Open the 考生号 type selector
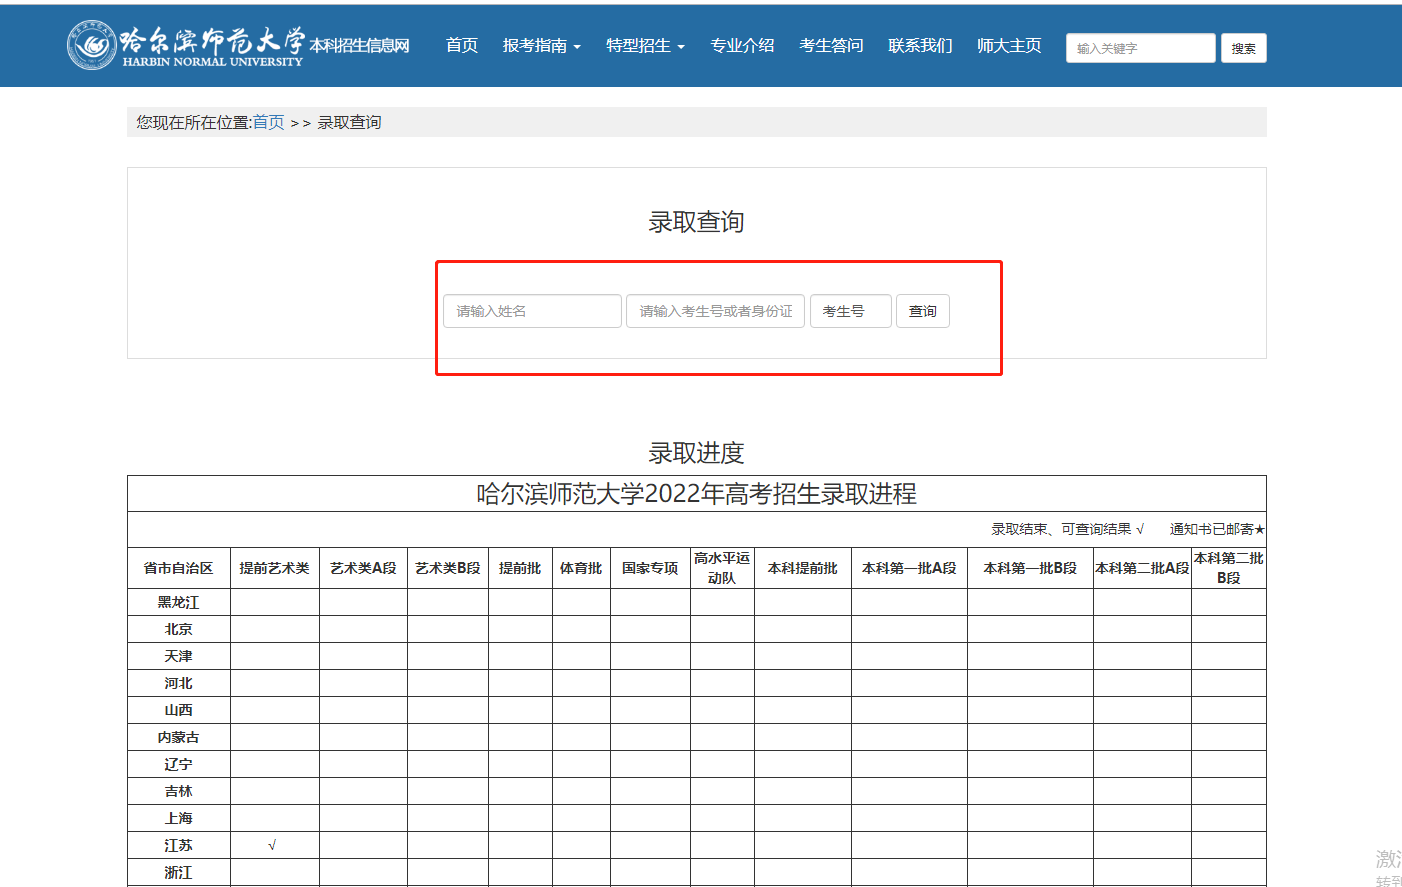 coord(850,311)
